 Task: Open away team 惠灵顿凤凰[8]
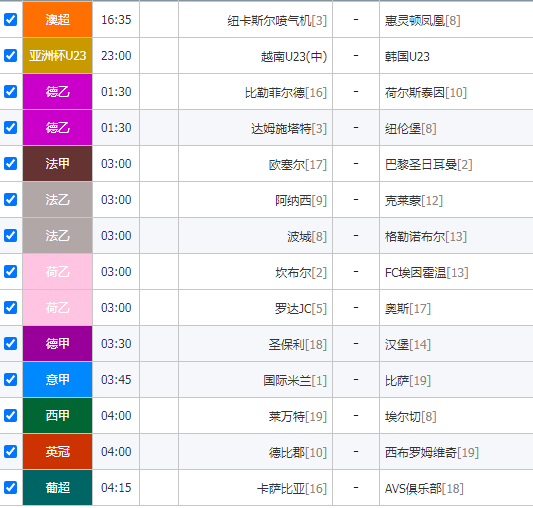(423, 21)
